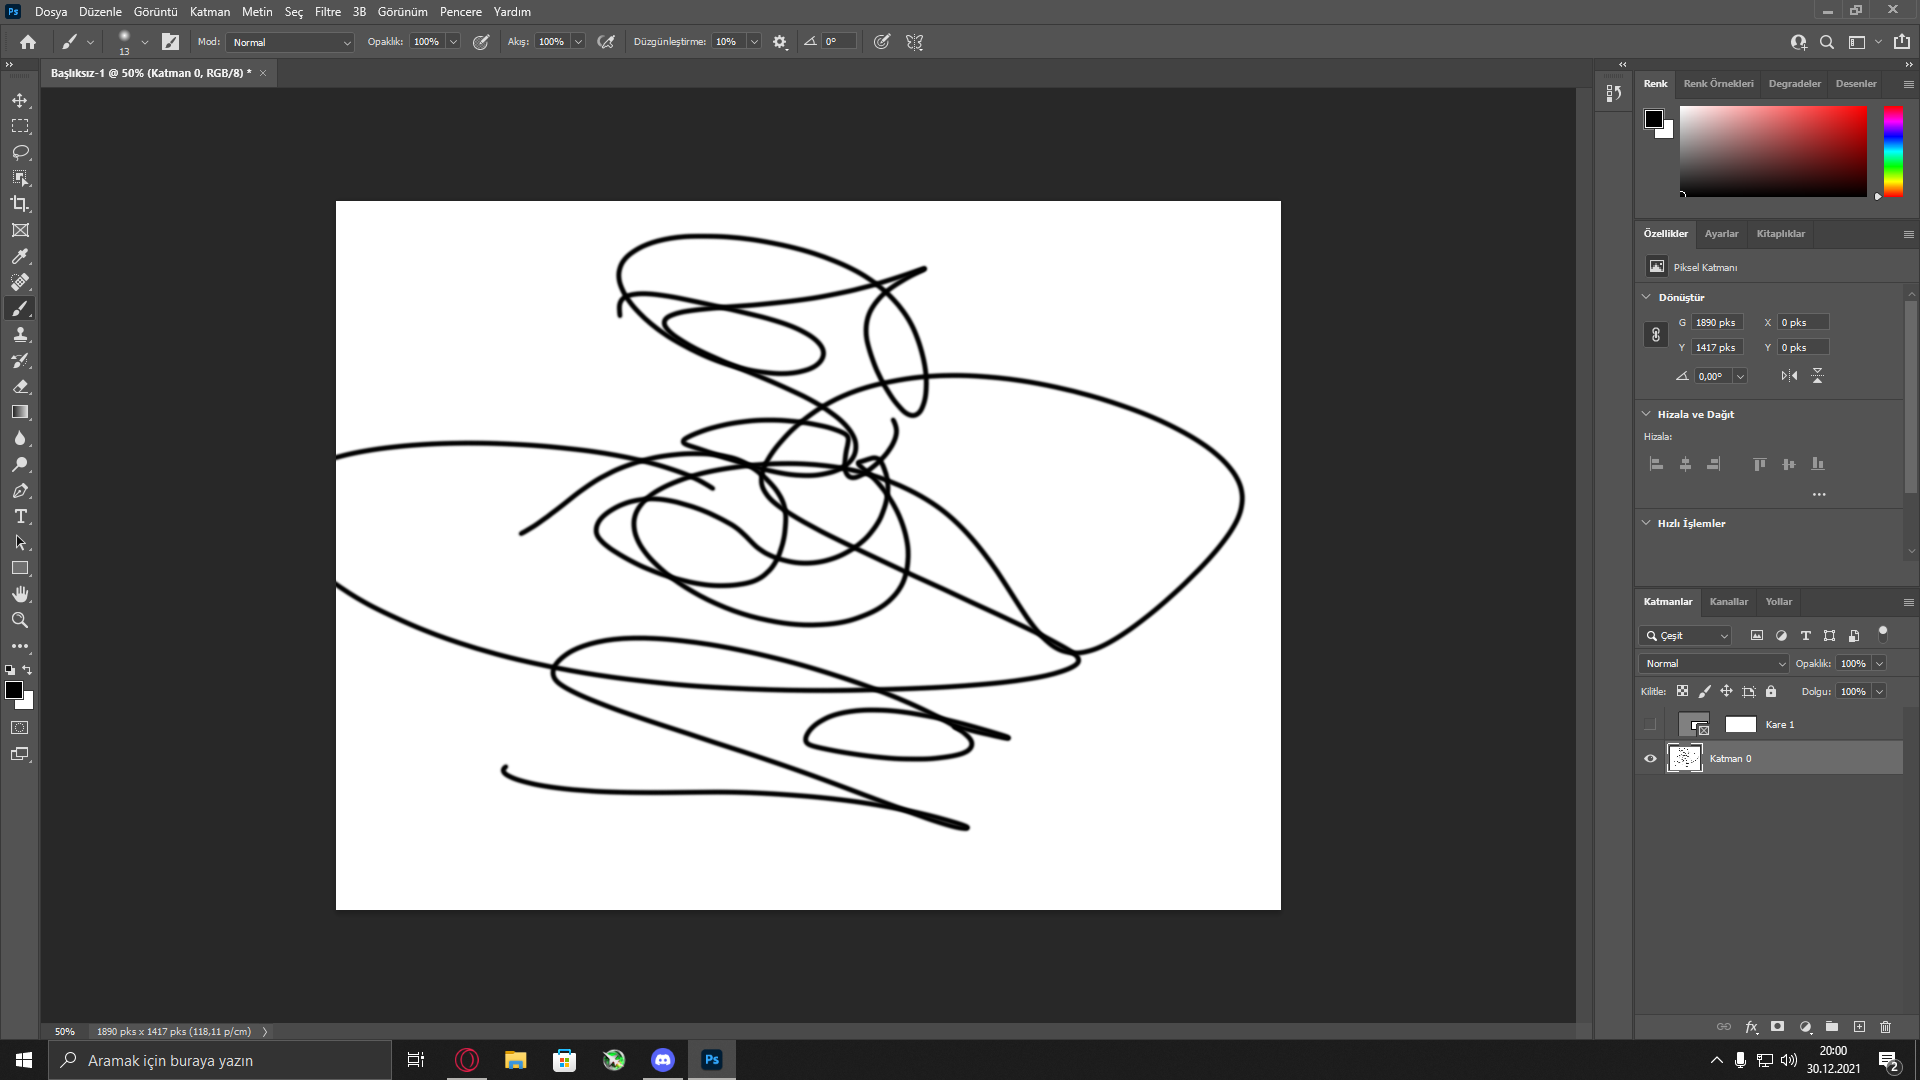1920x1080 pixels.
Task: Select the Move tool
Action: click(x=20, y=100)
